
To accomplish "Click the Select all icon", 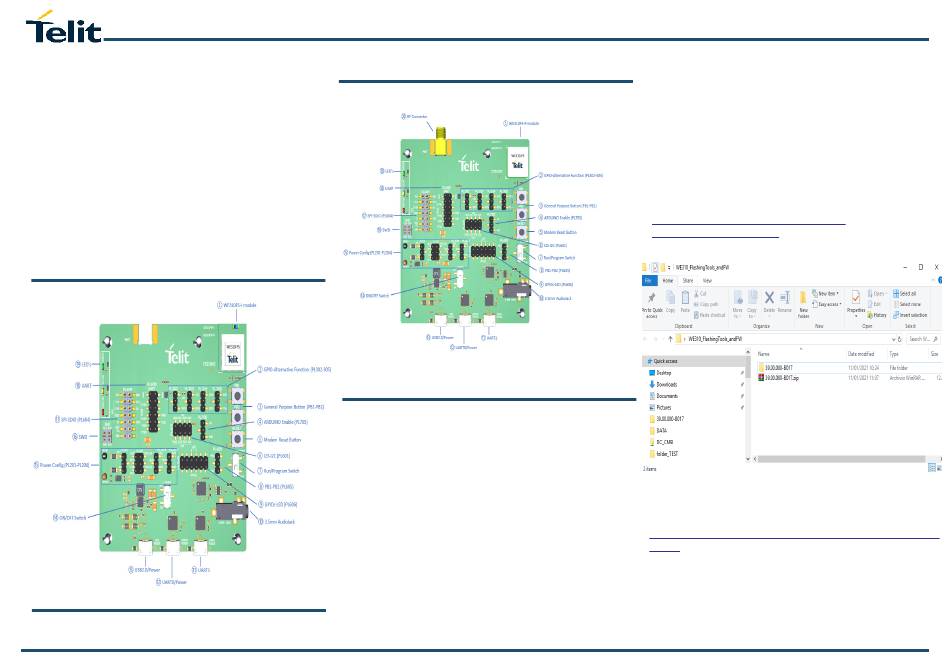I will (908, 293).
